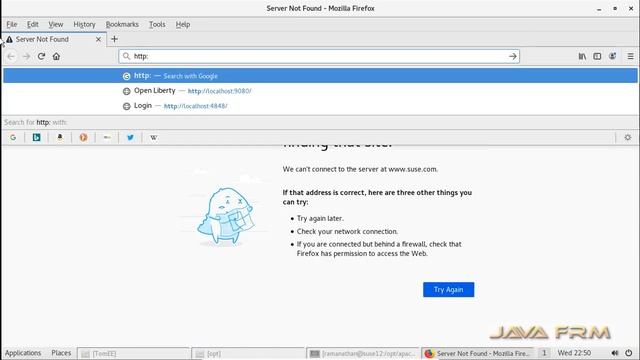The image size is (640, 360).
Task: Choose the Login localhost:4848 suggestion
Action: click(x=320, y=106)
